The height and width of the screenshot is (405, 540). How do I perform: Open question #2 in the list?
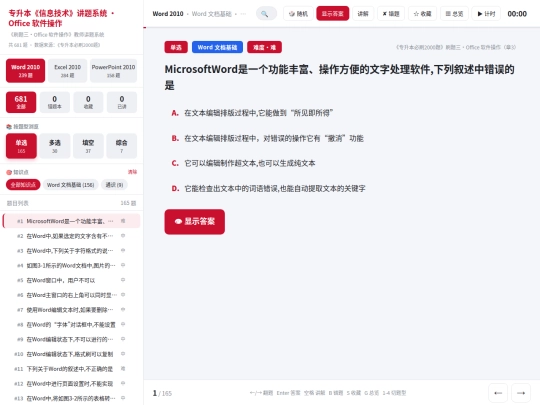pyautogui.click(x=71, y=236)
